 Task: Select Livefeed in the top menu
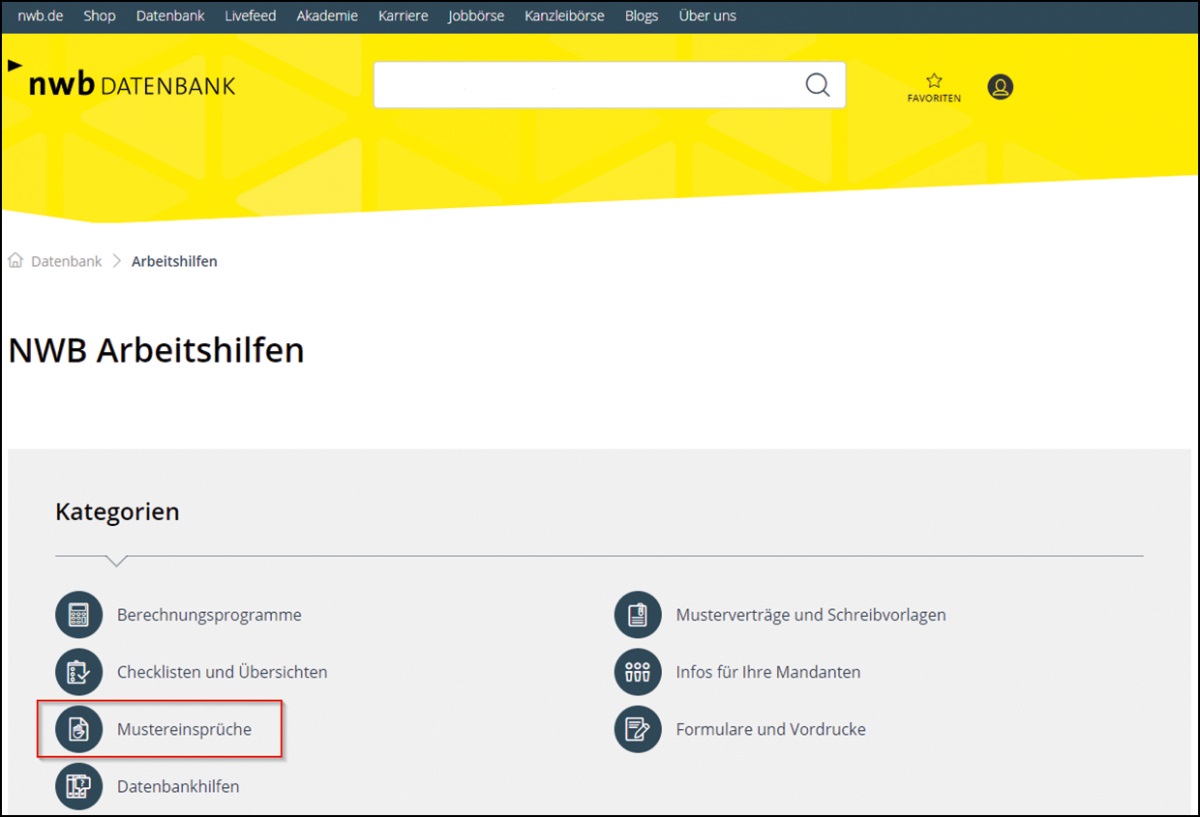click(x=250, y=16)
